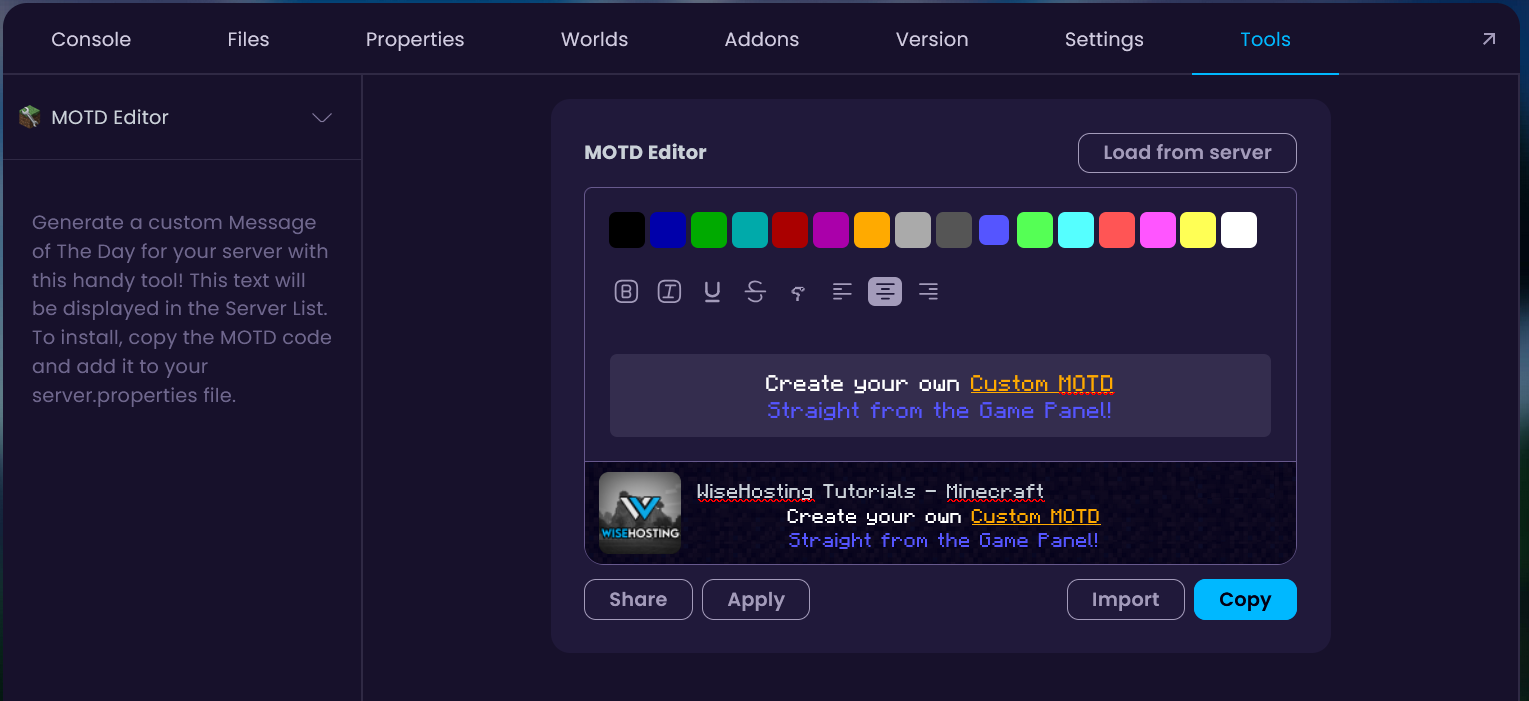Expand the MOTD Editor tool dropdown

322,118
